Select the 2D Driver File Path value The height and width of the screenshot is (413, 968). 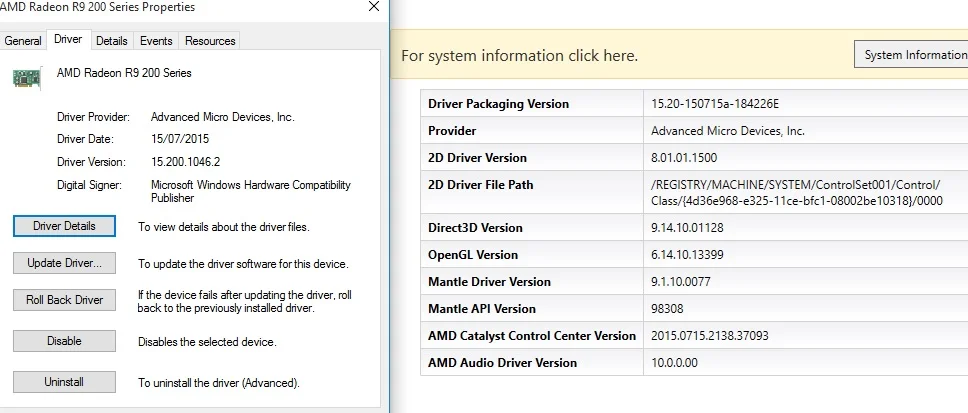click(797, 193)
